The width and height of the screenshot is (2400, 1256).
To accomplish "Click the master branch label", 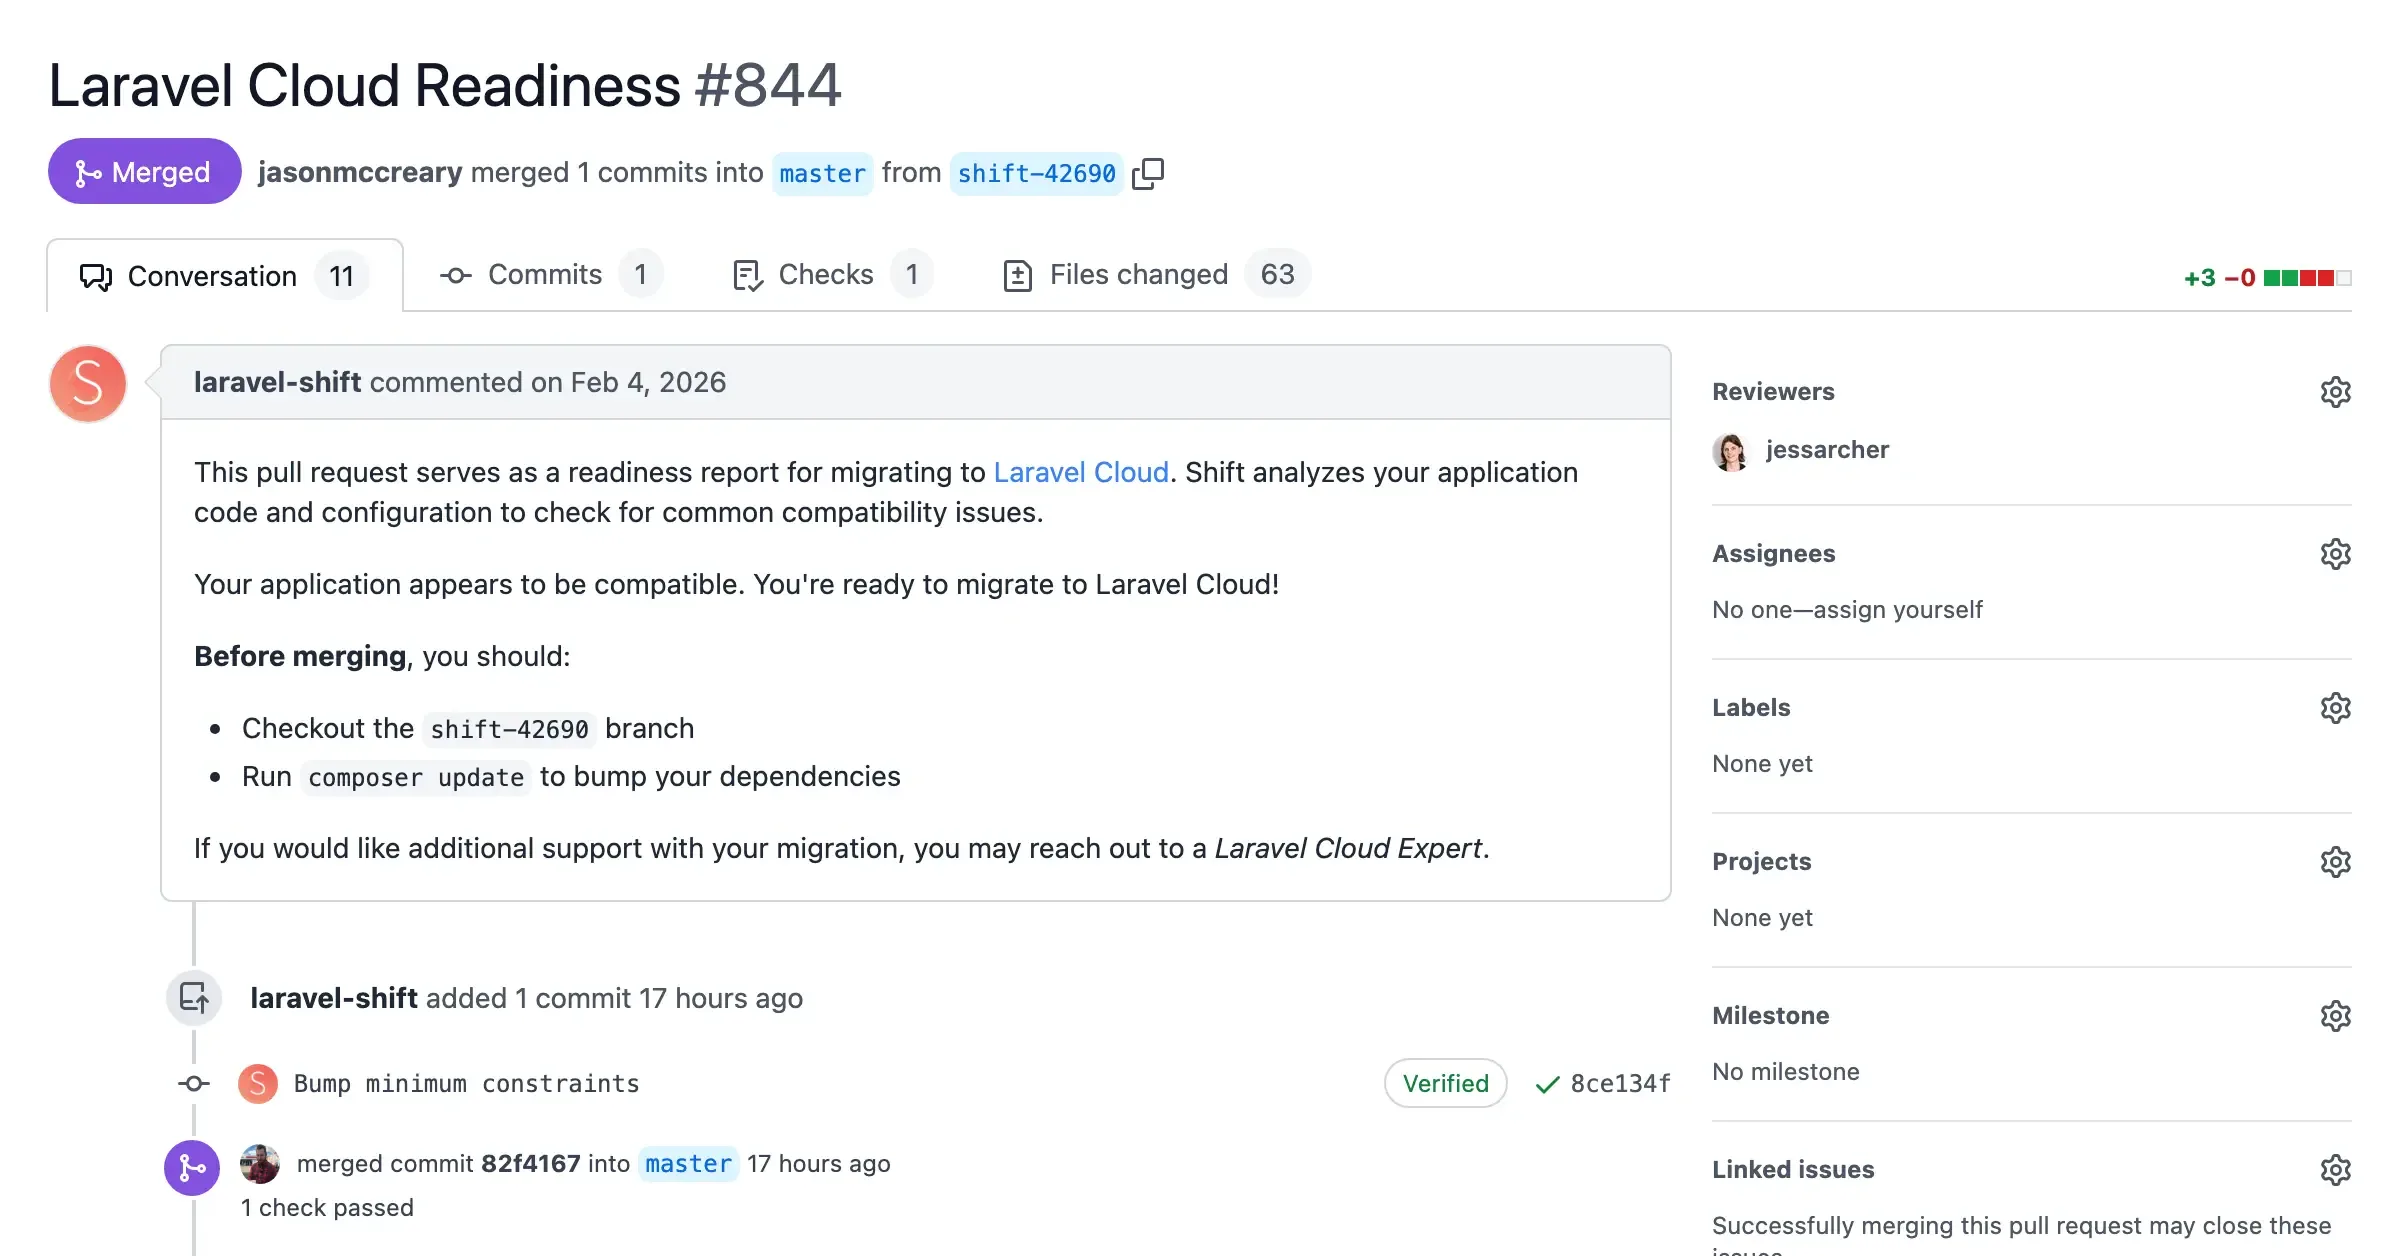I will [822, 173].
